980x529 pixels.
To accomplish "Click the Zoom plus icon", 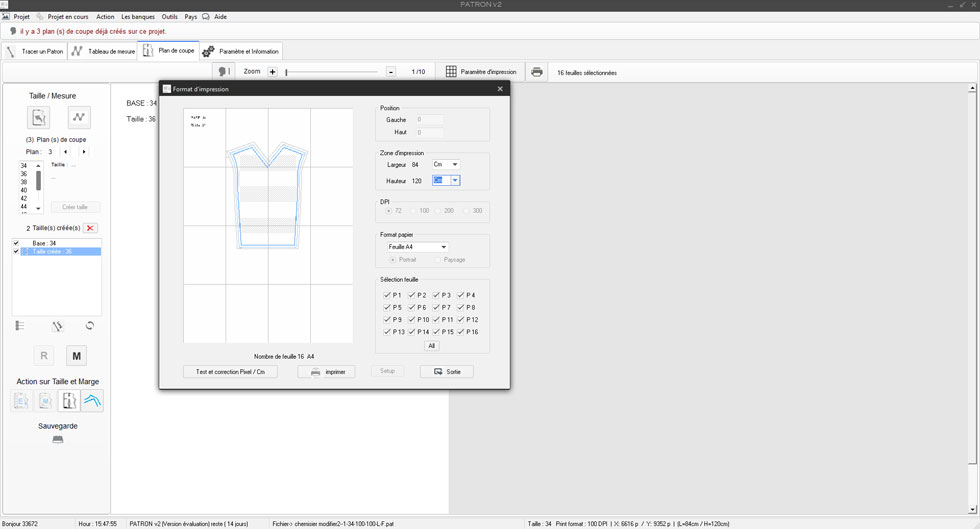I will tap(272, 72).
